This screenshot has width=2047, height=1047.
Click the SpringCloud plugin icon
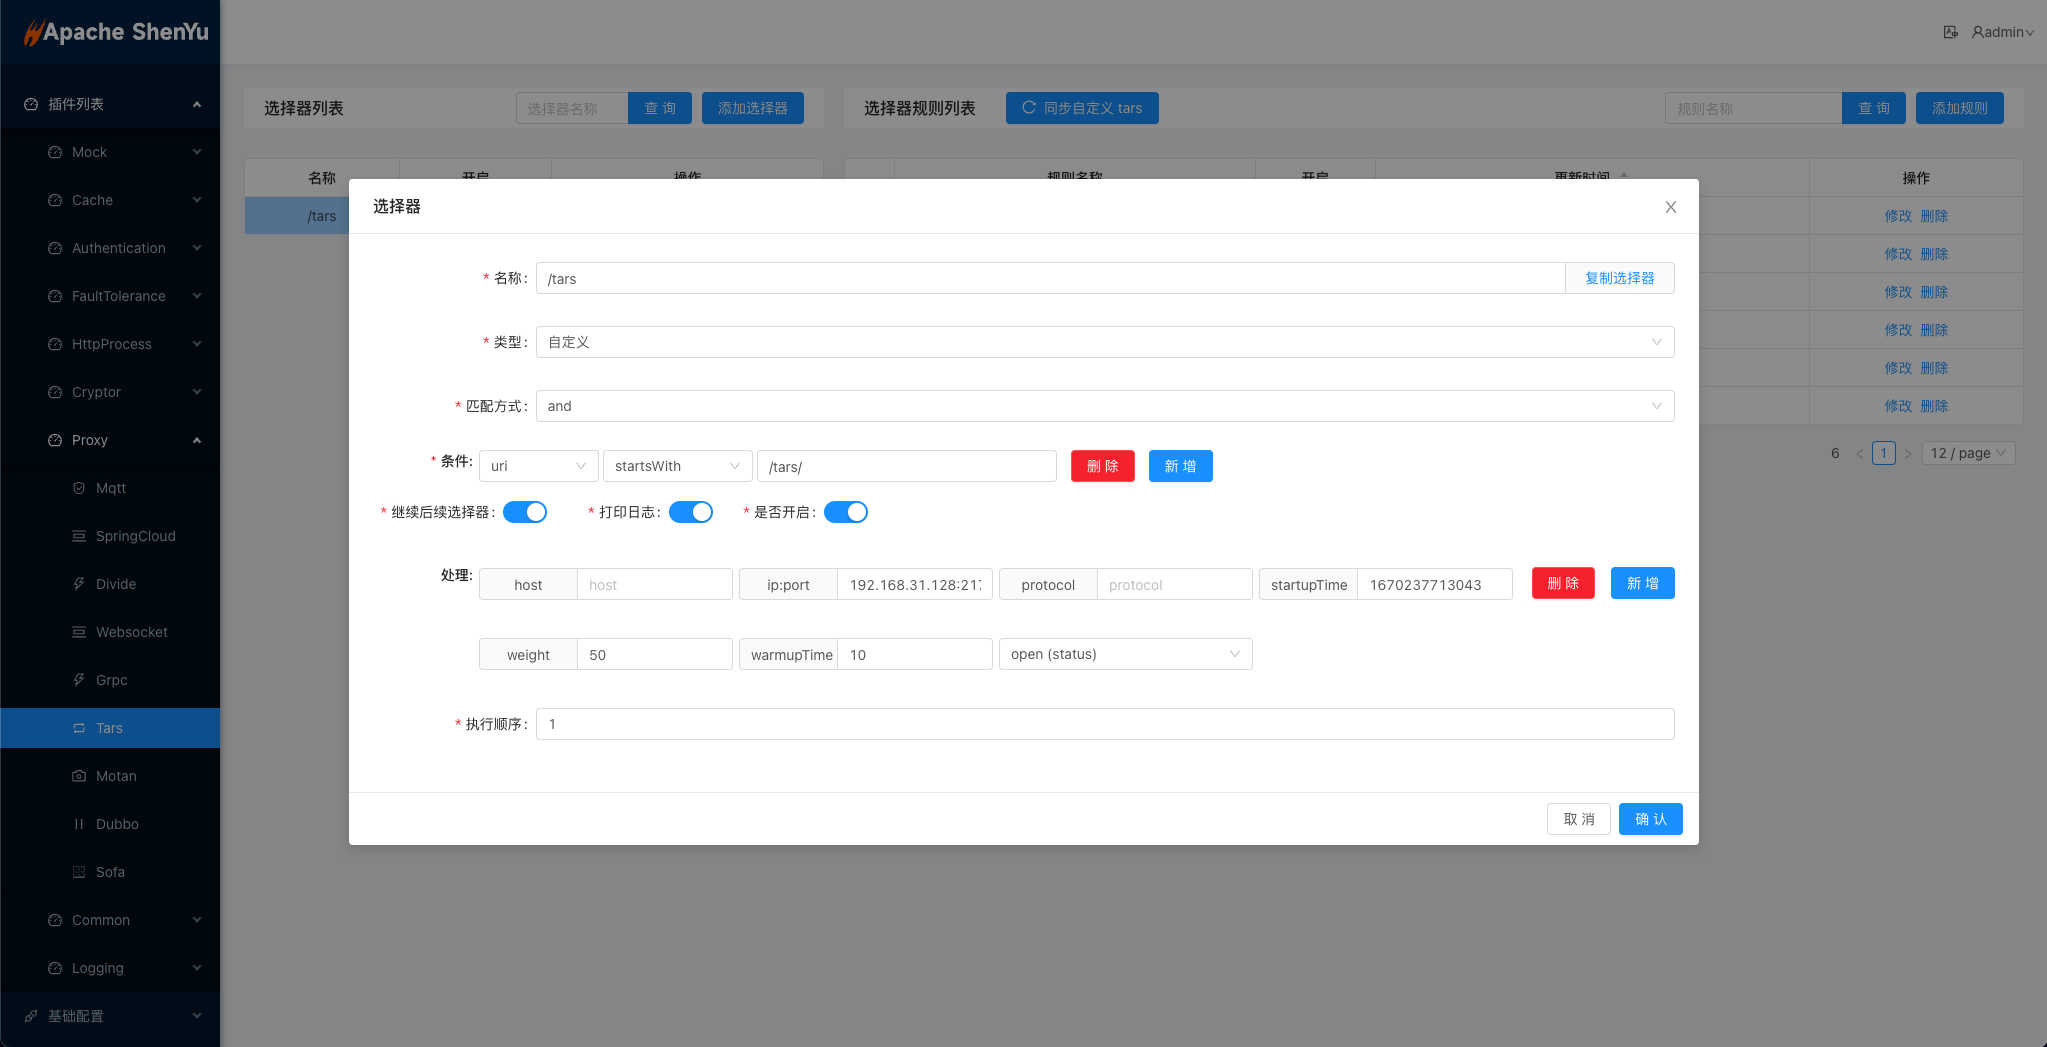(x=79, y=536)
